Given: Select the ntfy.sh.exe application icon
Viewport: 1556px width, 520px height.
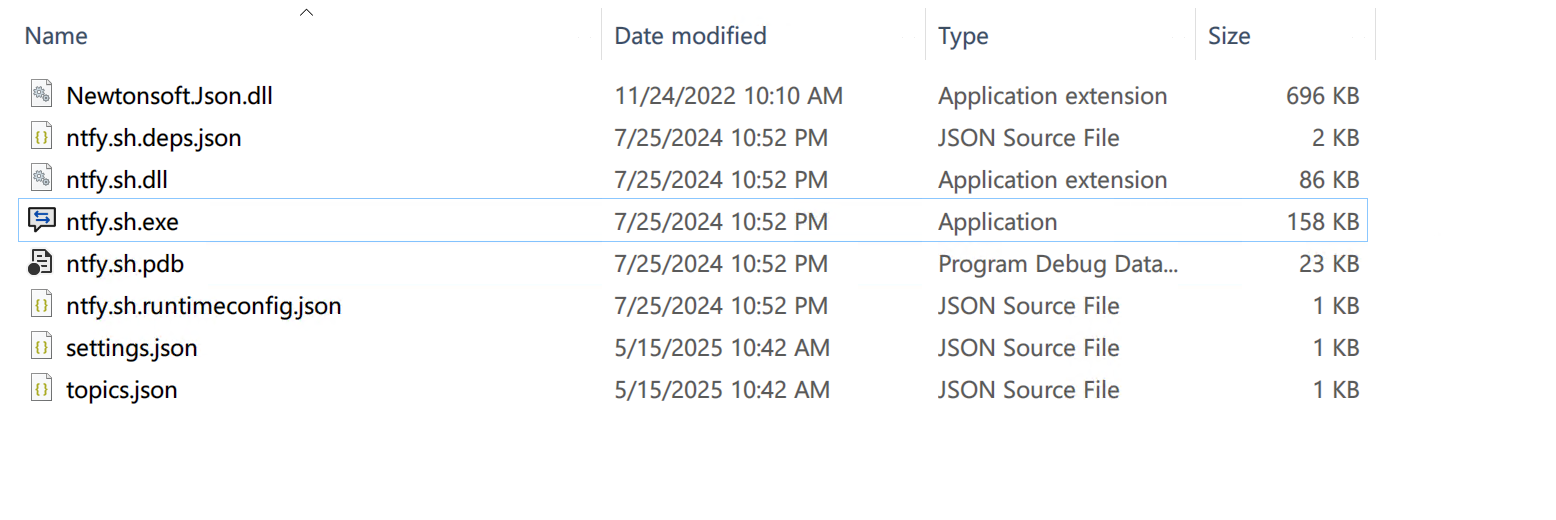Looking at the screenshot, I should point(41,222).
